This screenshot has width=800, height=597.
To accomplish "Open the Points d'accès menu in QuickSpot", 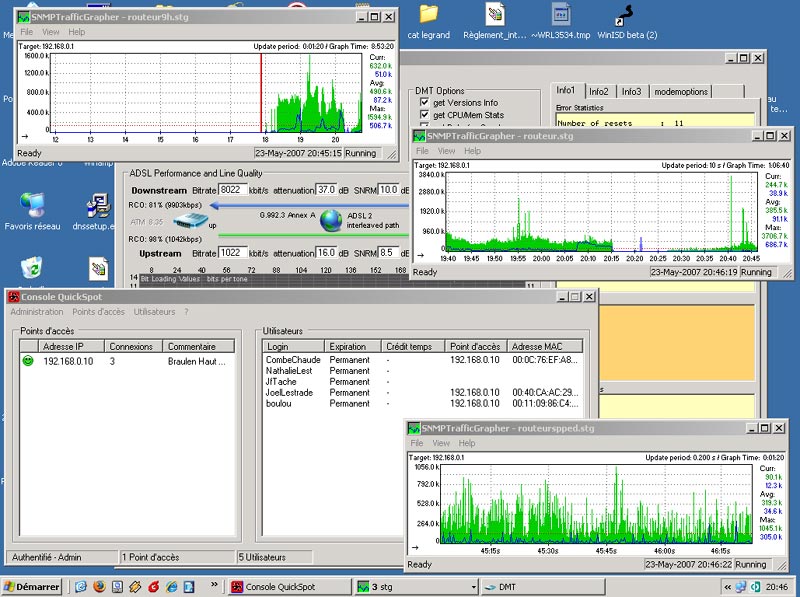I will tap(98, 312).
